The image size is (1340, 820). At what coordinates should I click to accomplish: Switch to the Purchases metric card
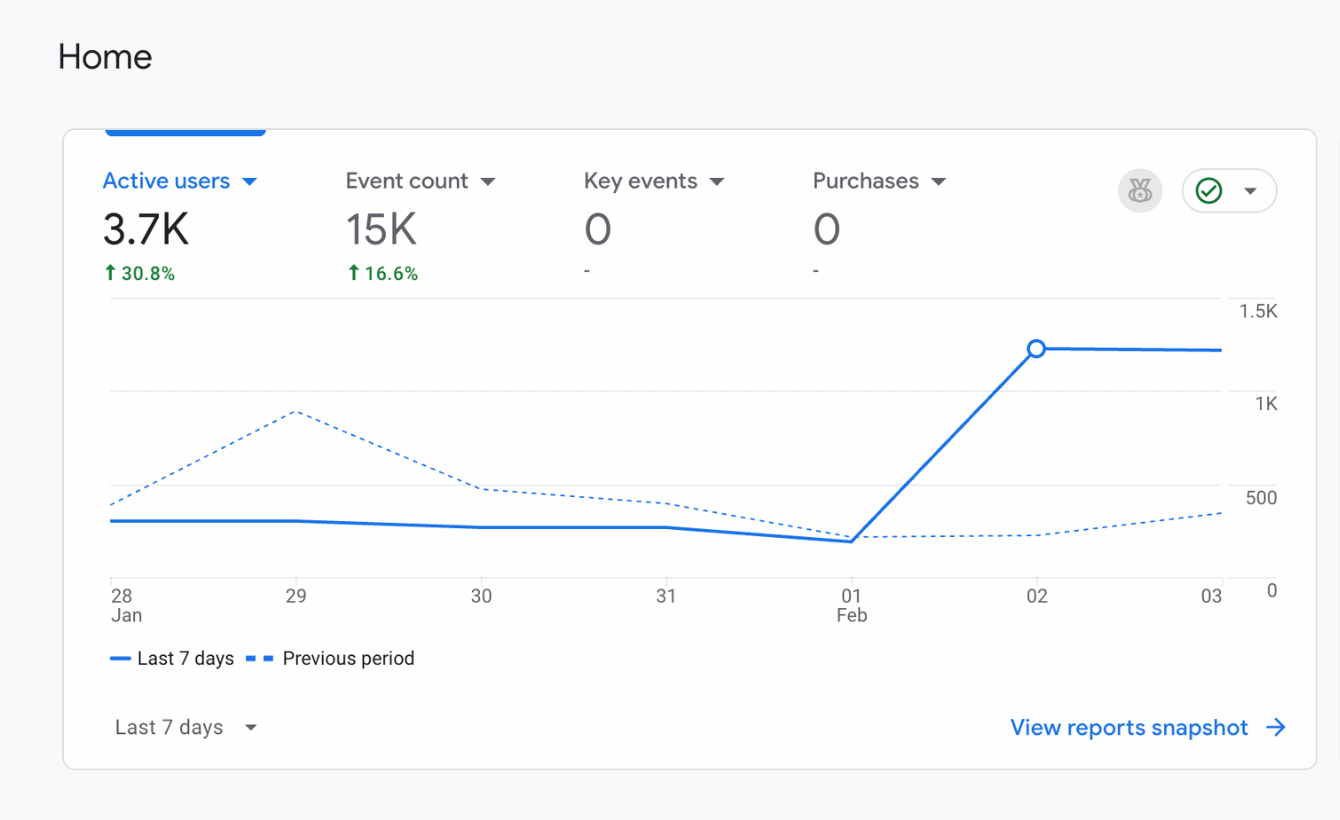click(866, 181)
